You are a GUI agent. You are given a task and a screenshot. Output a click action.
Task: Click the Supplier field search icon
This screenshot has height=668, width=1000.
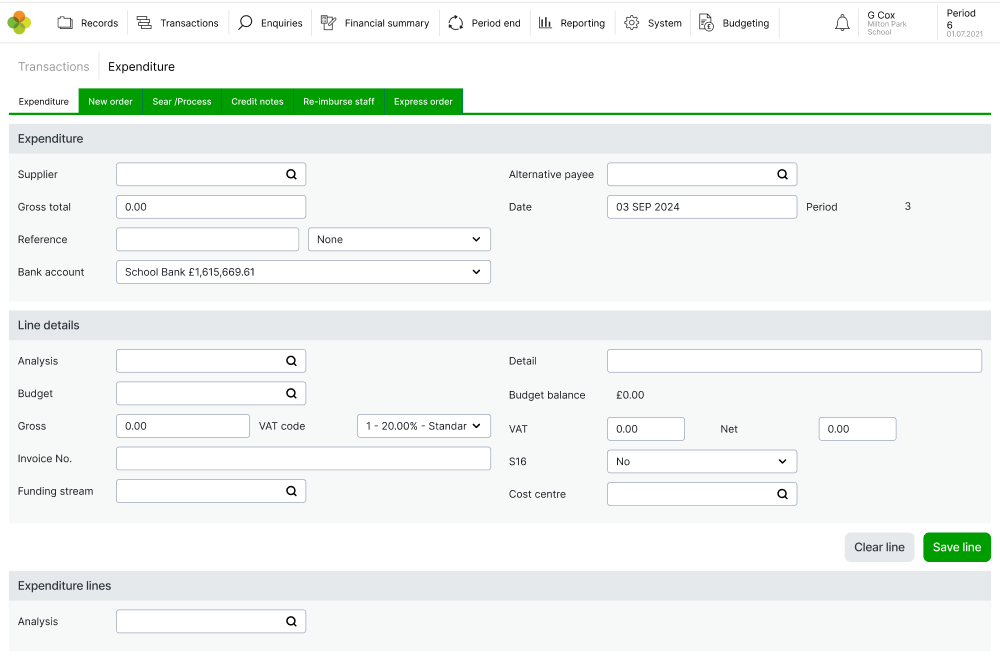point(291,174)
